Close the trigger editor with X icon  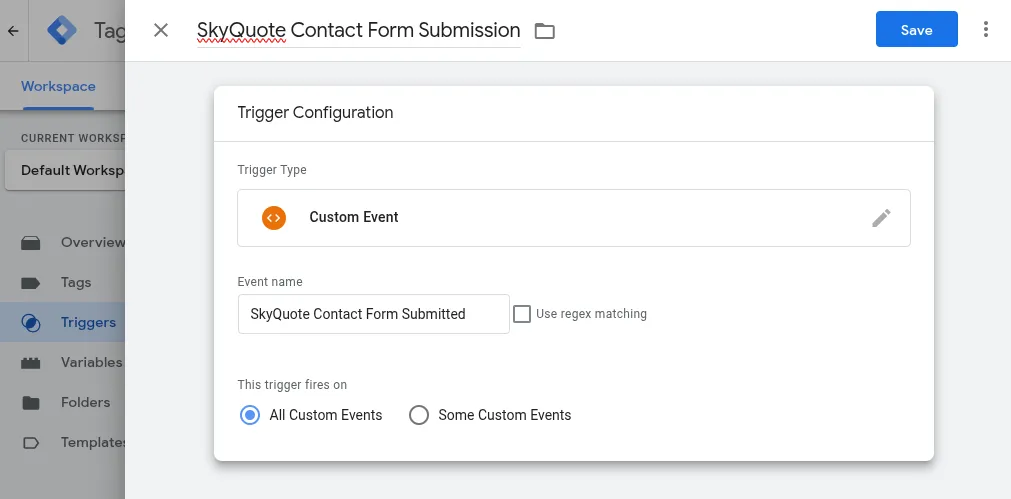click(161, 30)
